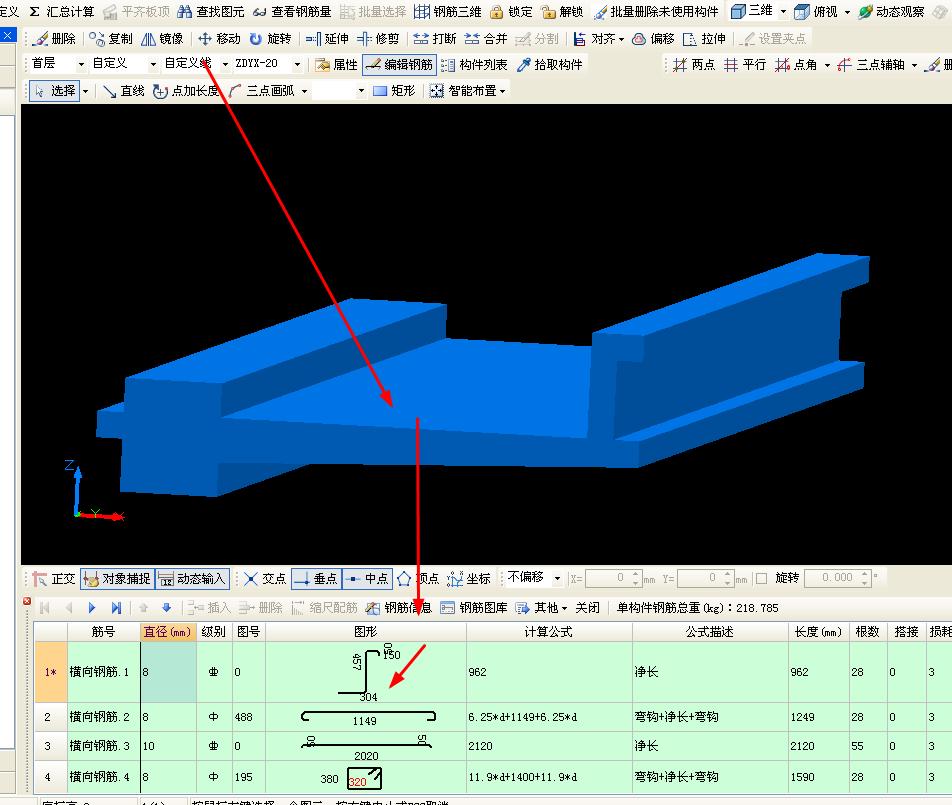Select the 打断 break tool

435,39
